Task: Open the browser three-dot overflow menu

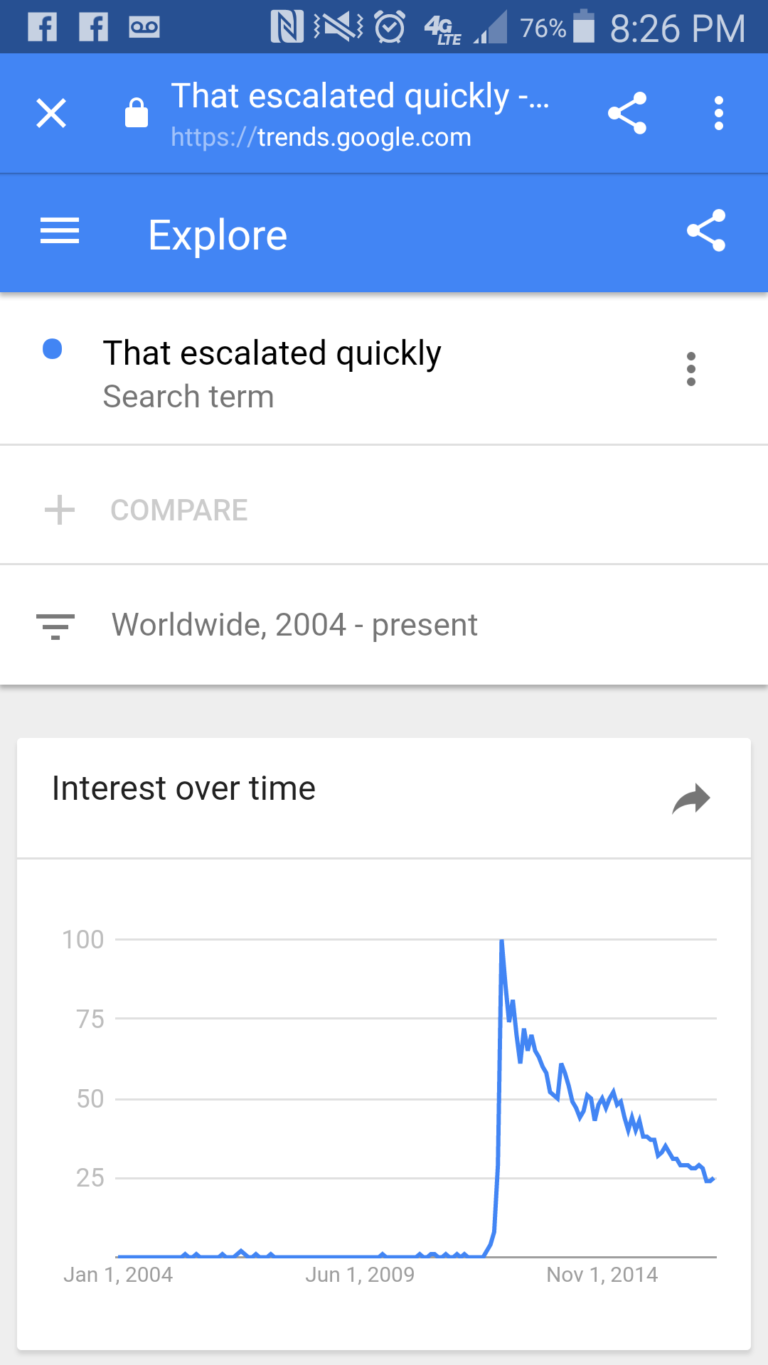Action: click(x=718, y=114)
